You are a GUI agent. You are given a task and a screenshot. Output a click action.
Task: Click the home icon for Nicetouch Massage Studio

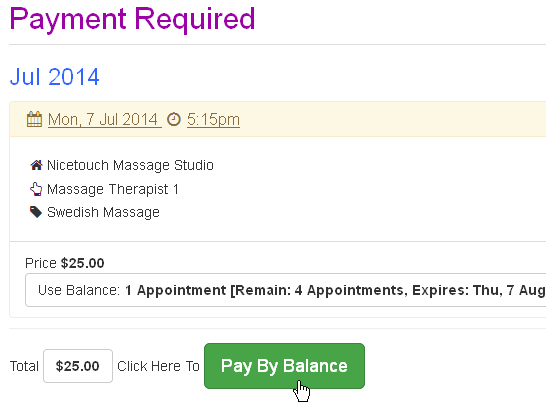[36, 165]
